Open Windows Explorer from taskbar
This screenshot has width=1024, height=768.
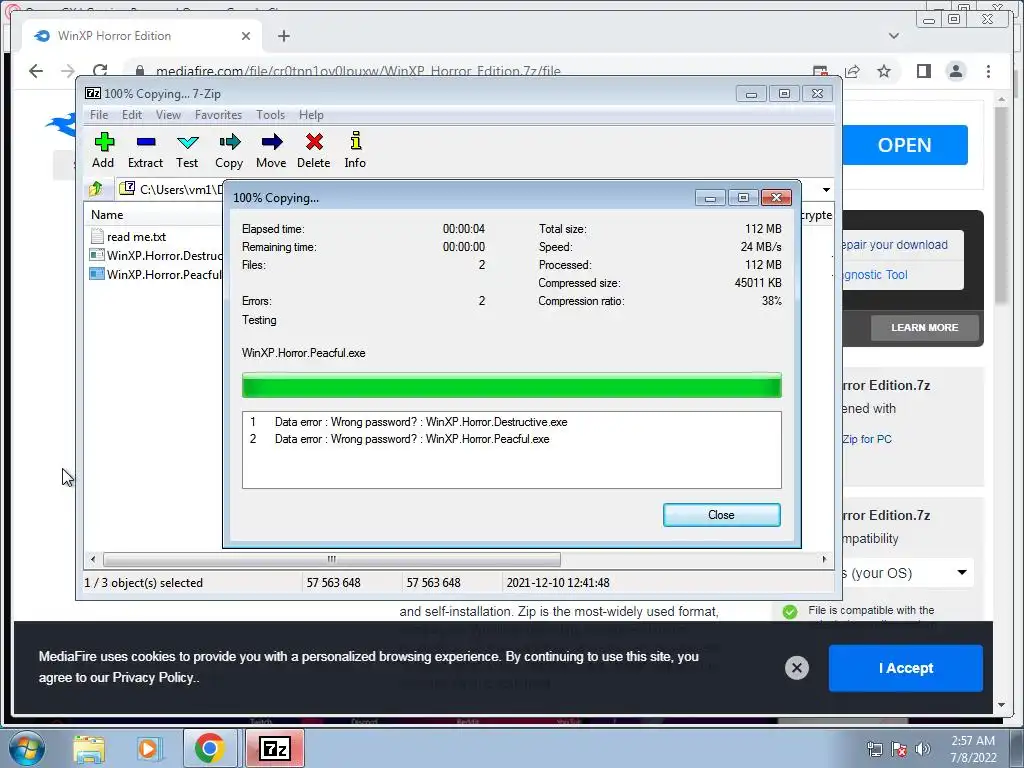(89, 748)
